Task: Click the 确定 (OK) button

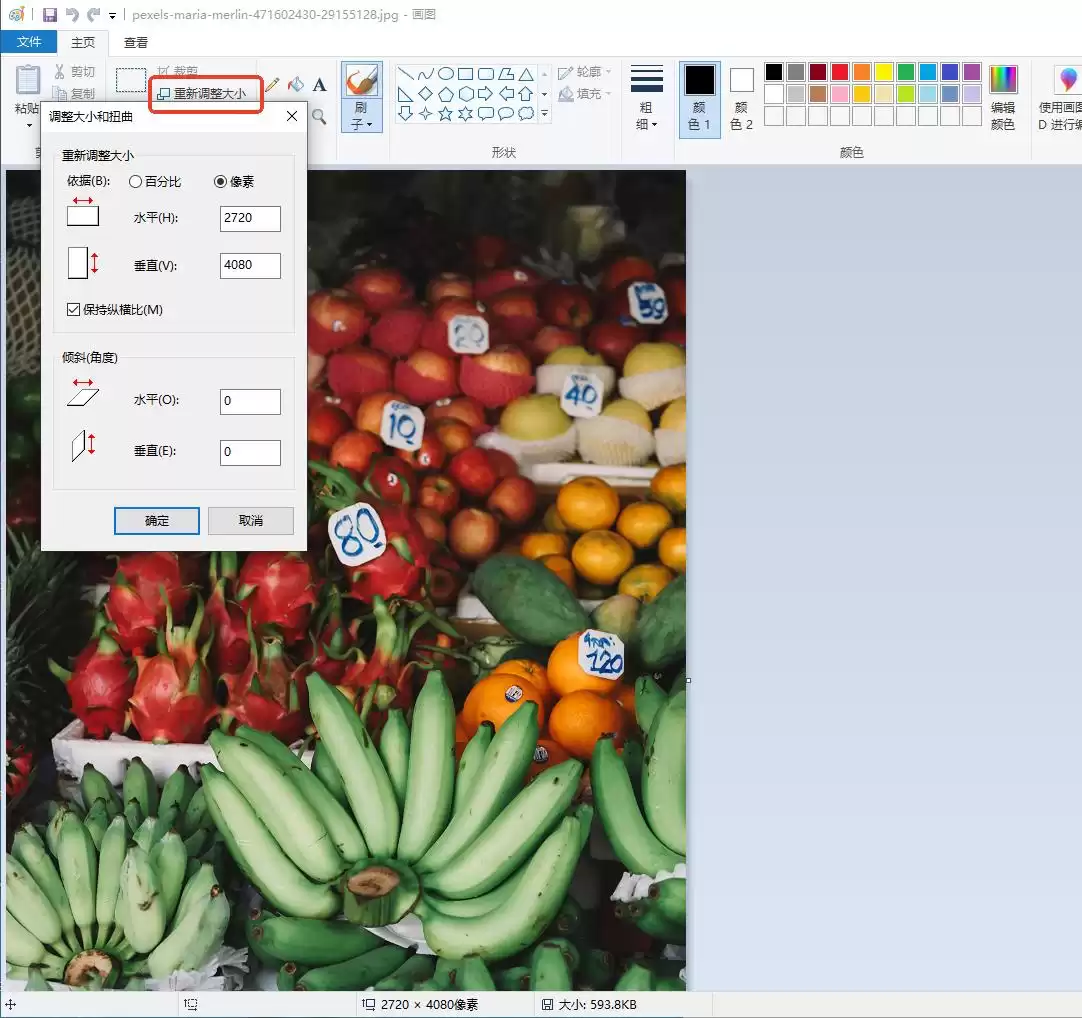Action: 157,521
